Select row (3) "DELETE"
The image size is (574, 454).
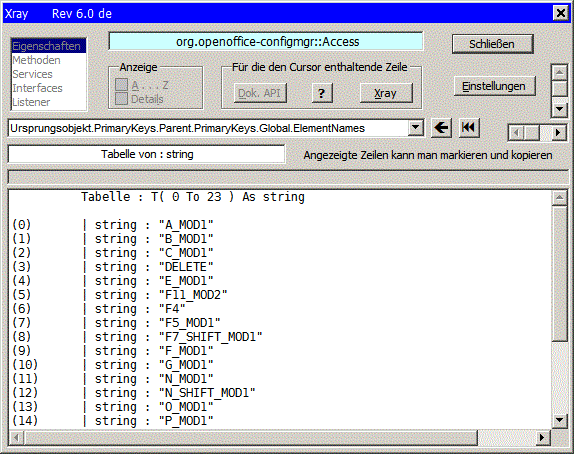coord(280,267)
